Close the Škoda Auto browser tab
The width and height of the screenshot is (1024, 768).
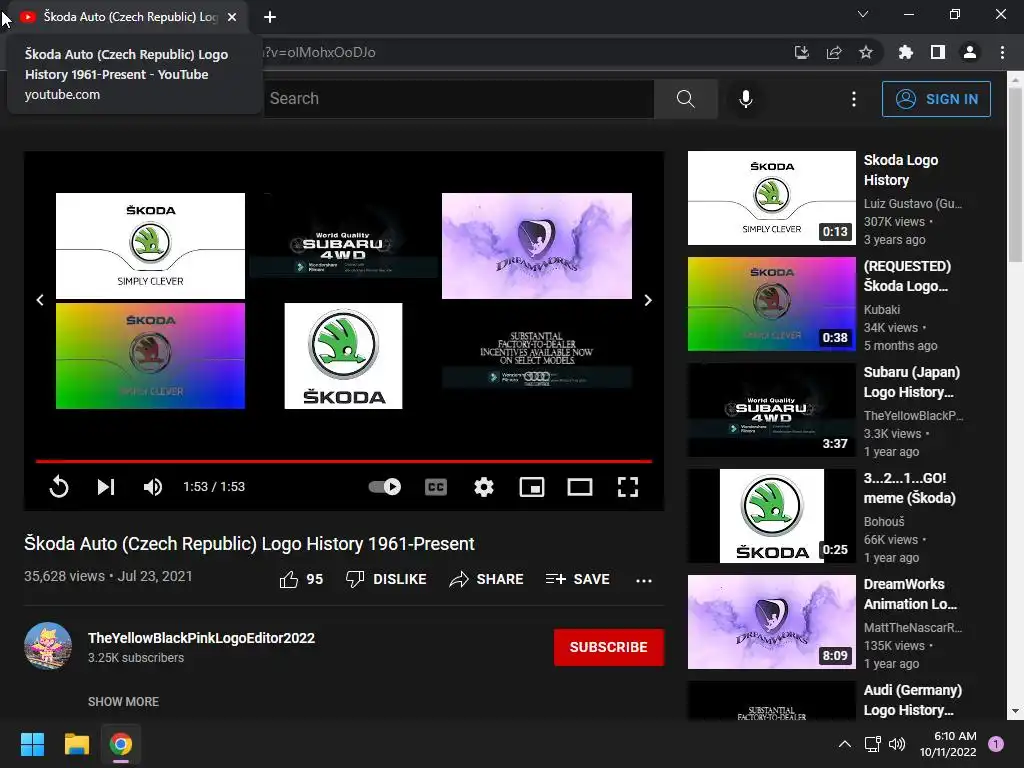tap(232, 17)
